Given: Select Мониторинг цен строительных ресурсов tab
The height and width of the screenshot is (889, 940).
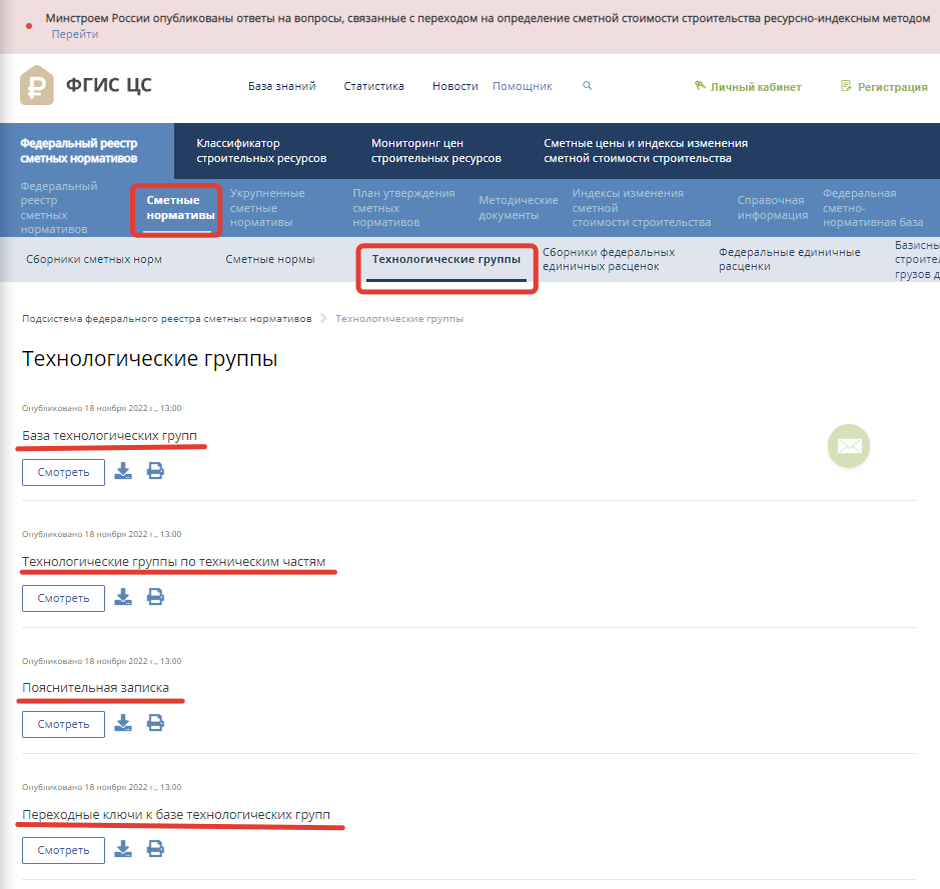Looking at the screenshot, I should (436, 151).
